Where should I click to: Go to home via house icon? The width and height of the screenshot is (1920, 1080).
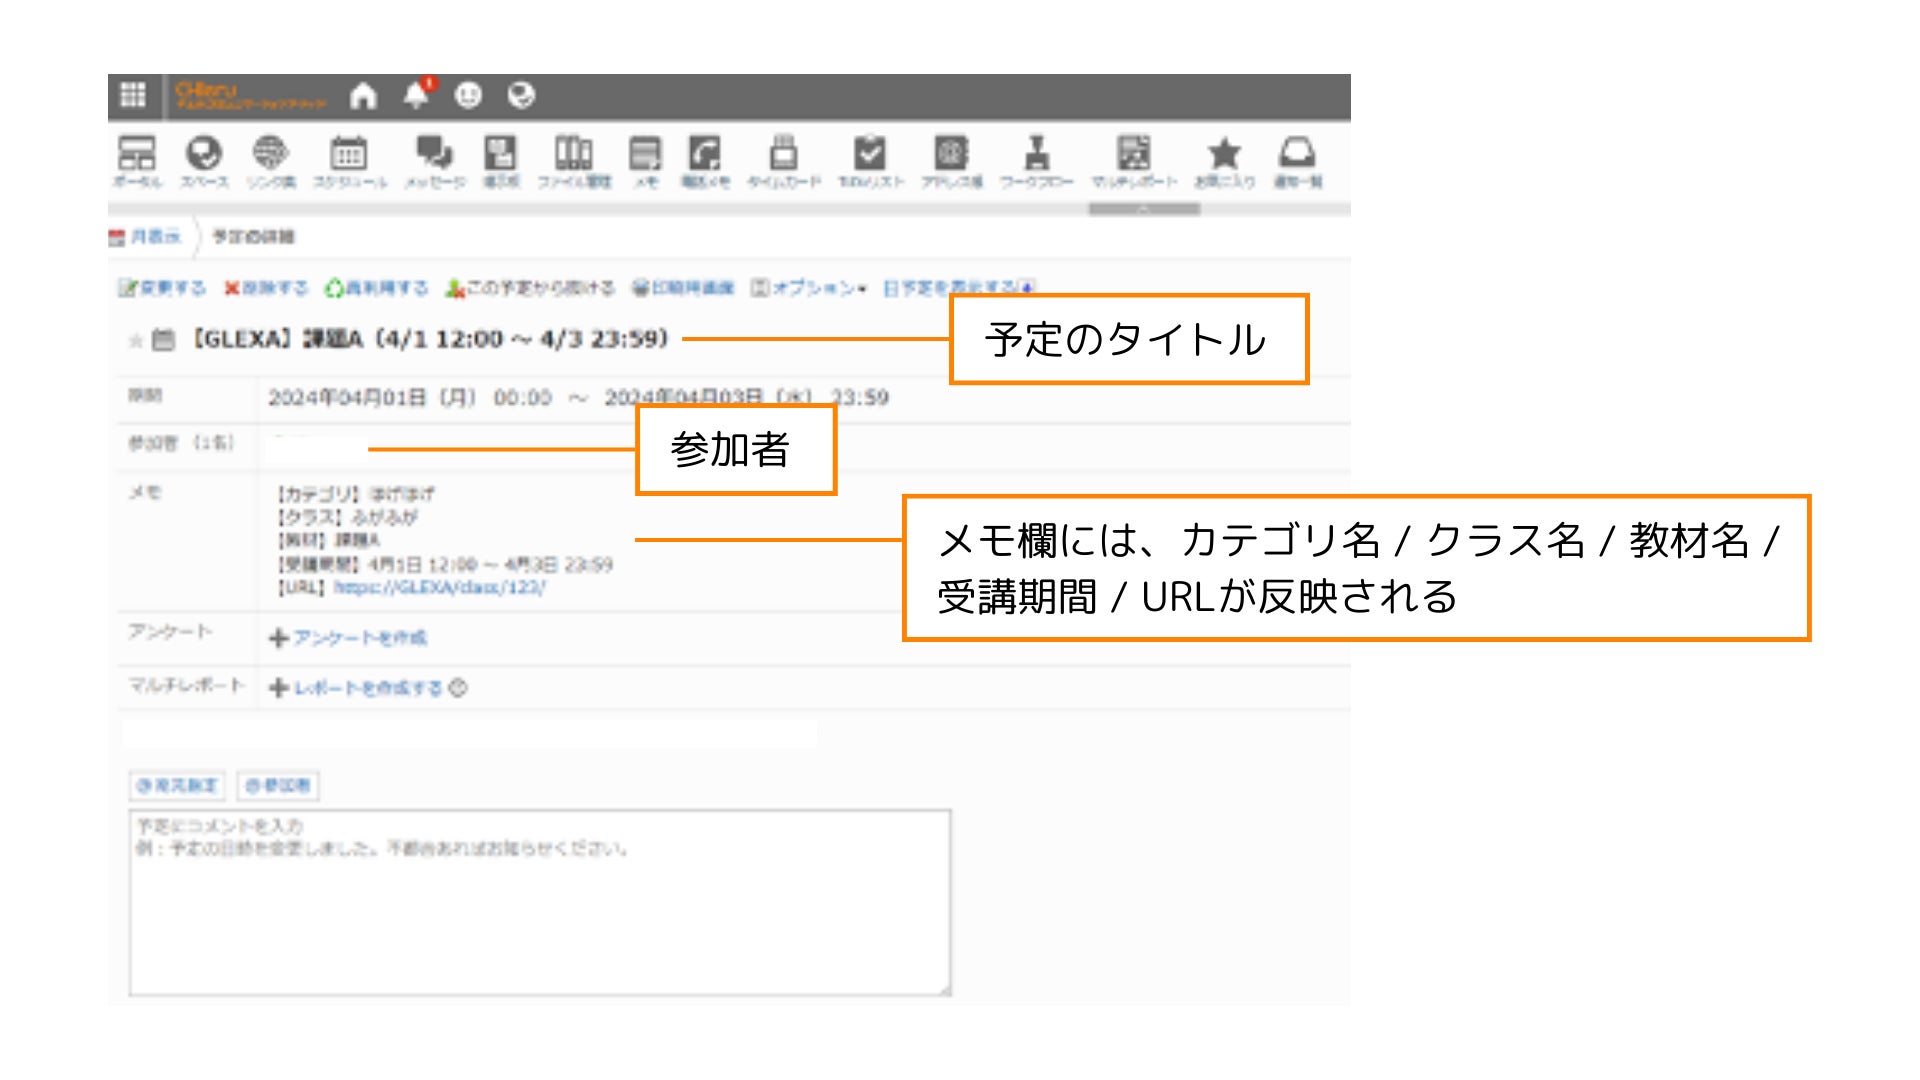tap(363, 96)
